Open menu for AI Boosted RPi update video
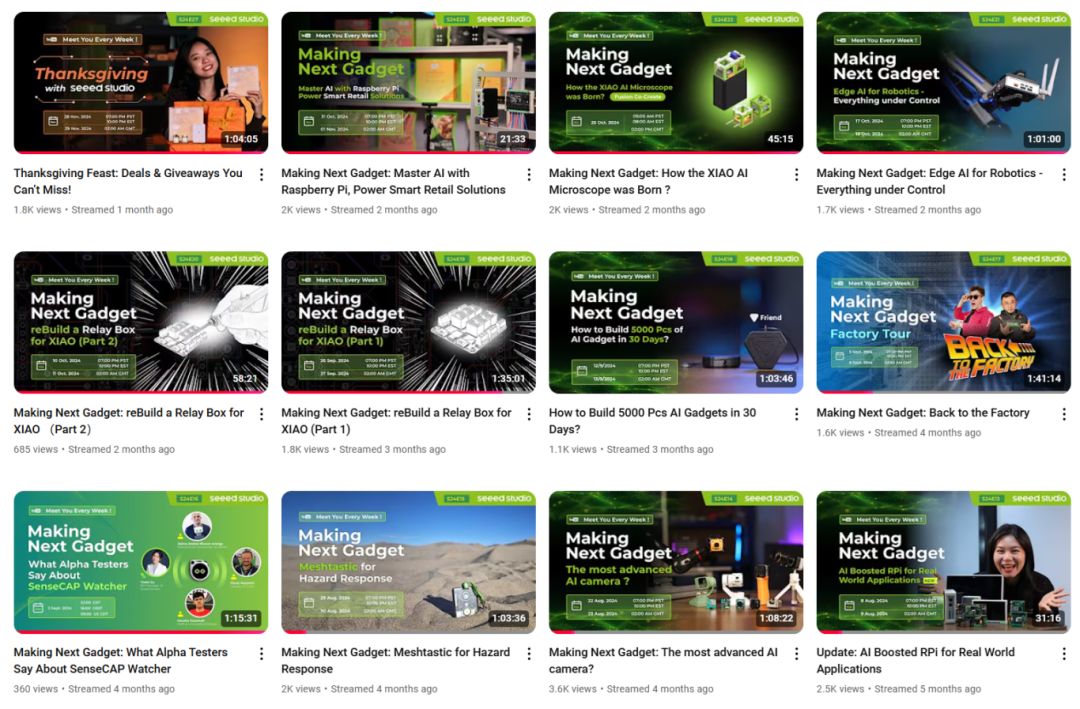 tap(1064, 654)
